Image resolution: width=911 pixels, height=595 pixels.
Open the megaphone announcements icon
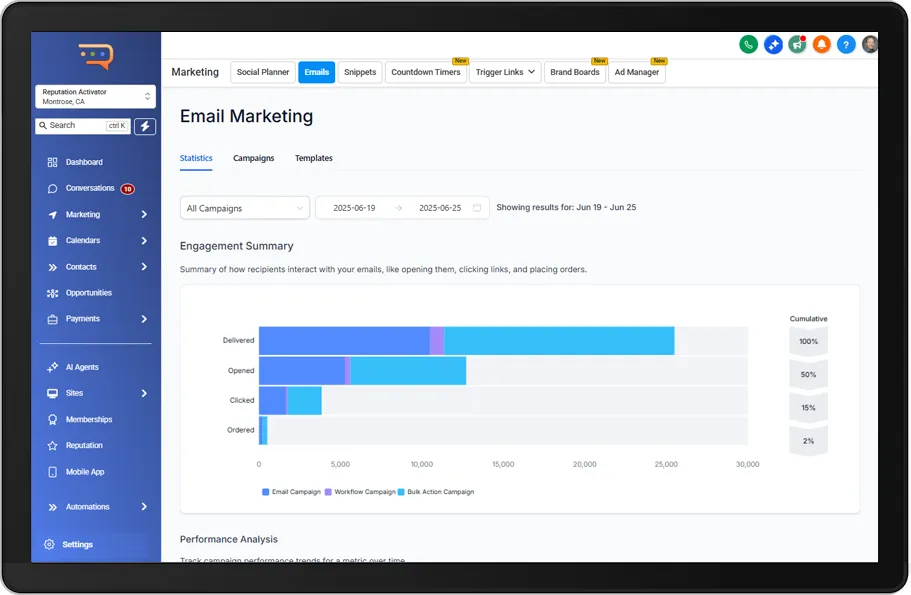point(797,44)
